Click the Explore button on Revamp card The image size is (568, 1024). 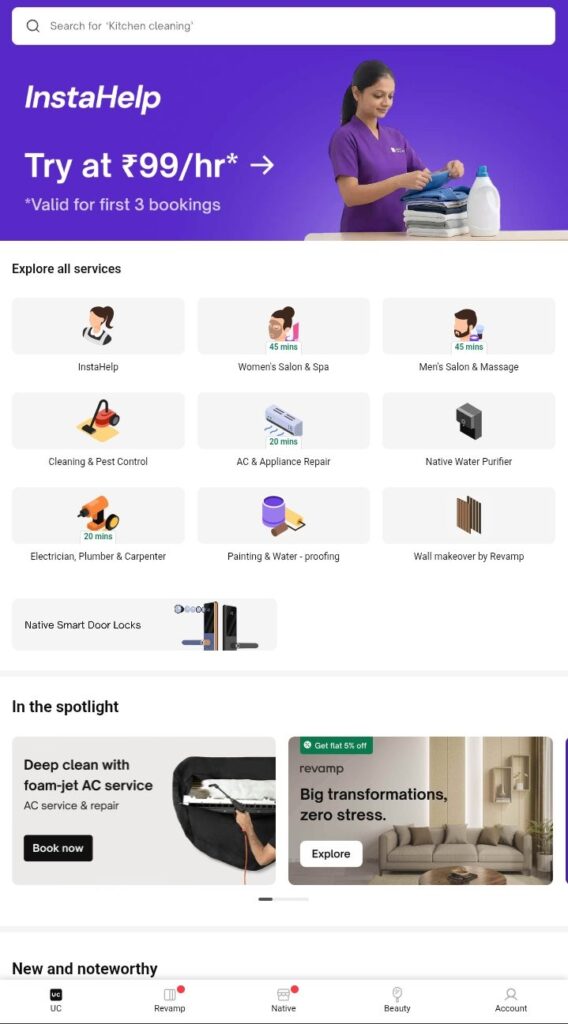coord(331,854)
